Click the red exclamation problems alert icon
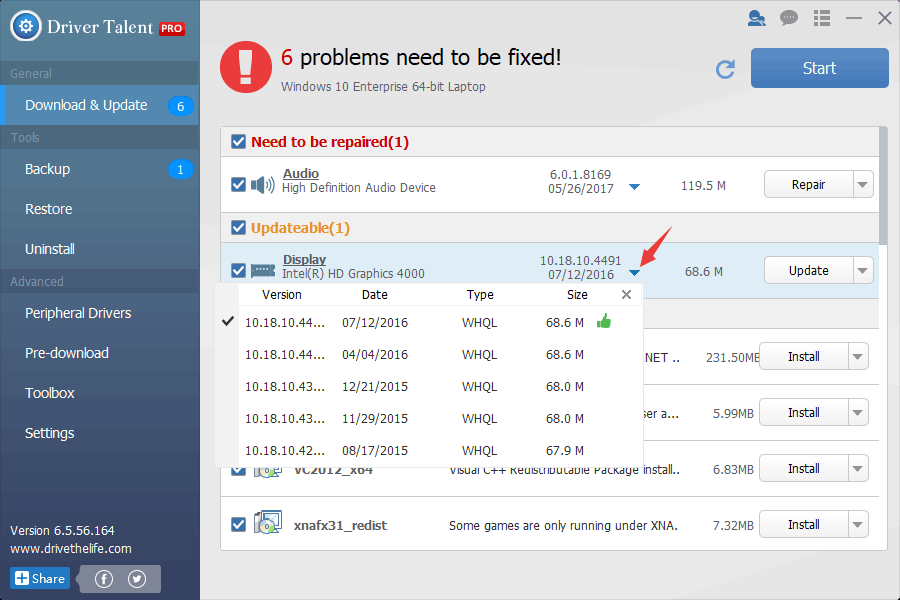Image resolution: width=900 pixels, height=600 pixels. point(246,66)
